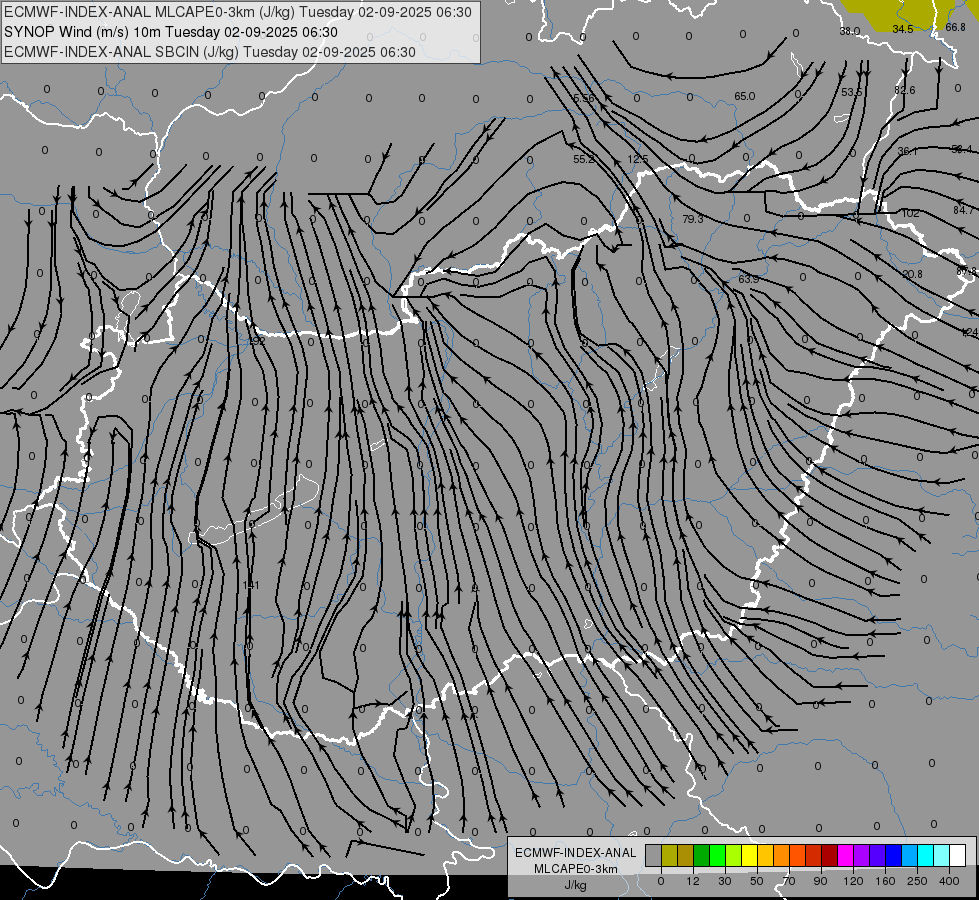Click the bright green legend swatch
The image size is (979, 900).
pyautogui.click(x=717, y=855)
